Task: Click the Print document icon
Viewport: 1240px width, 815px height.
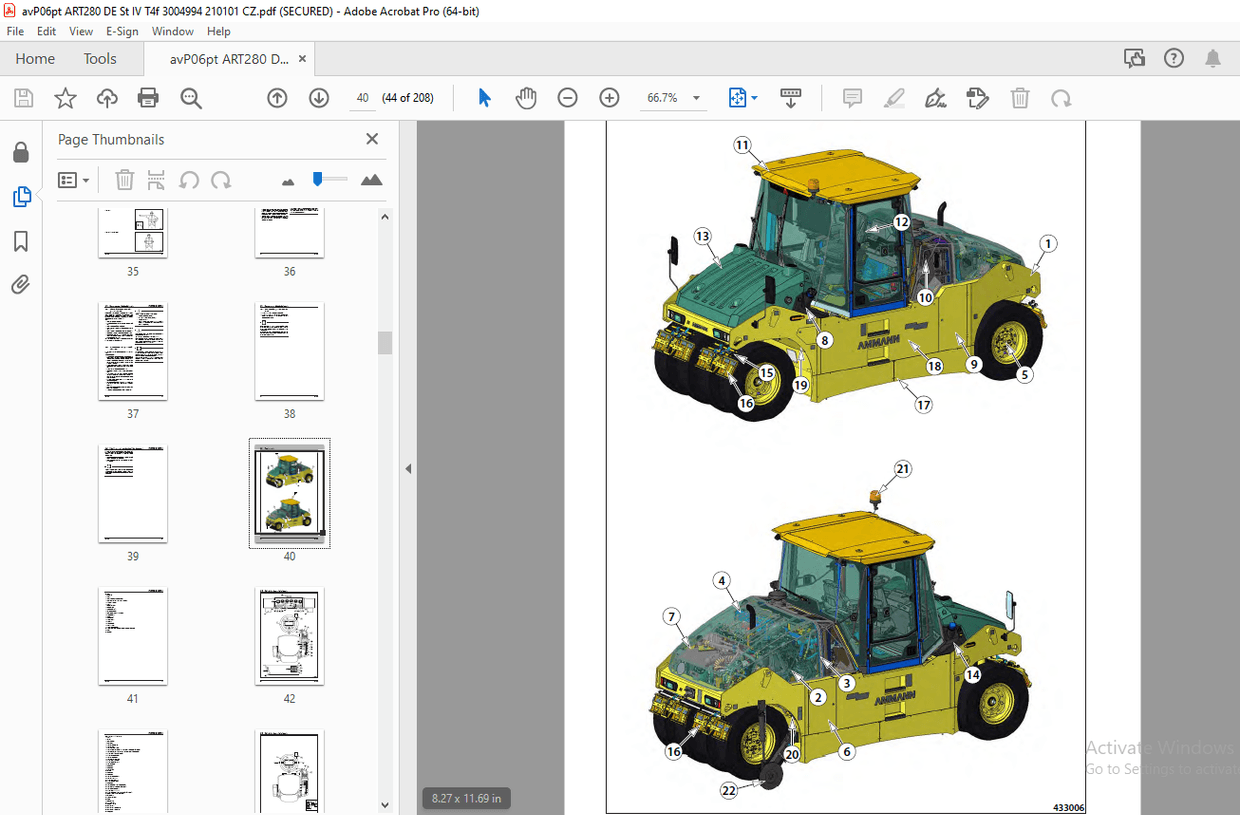Action: click(148, 97)
